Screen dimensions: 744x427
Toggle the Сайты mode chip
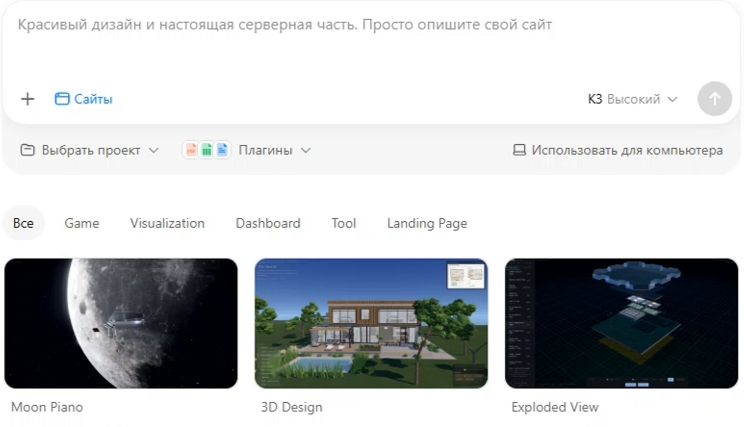click(x=84, y=99)
